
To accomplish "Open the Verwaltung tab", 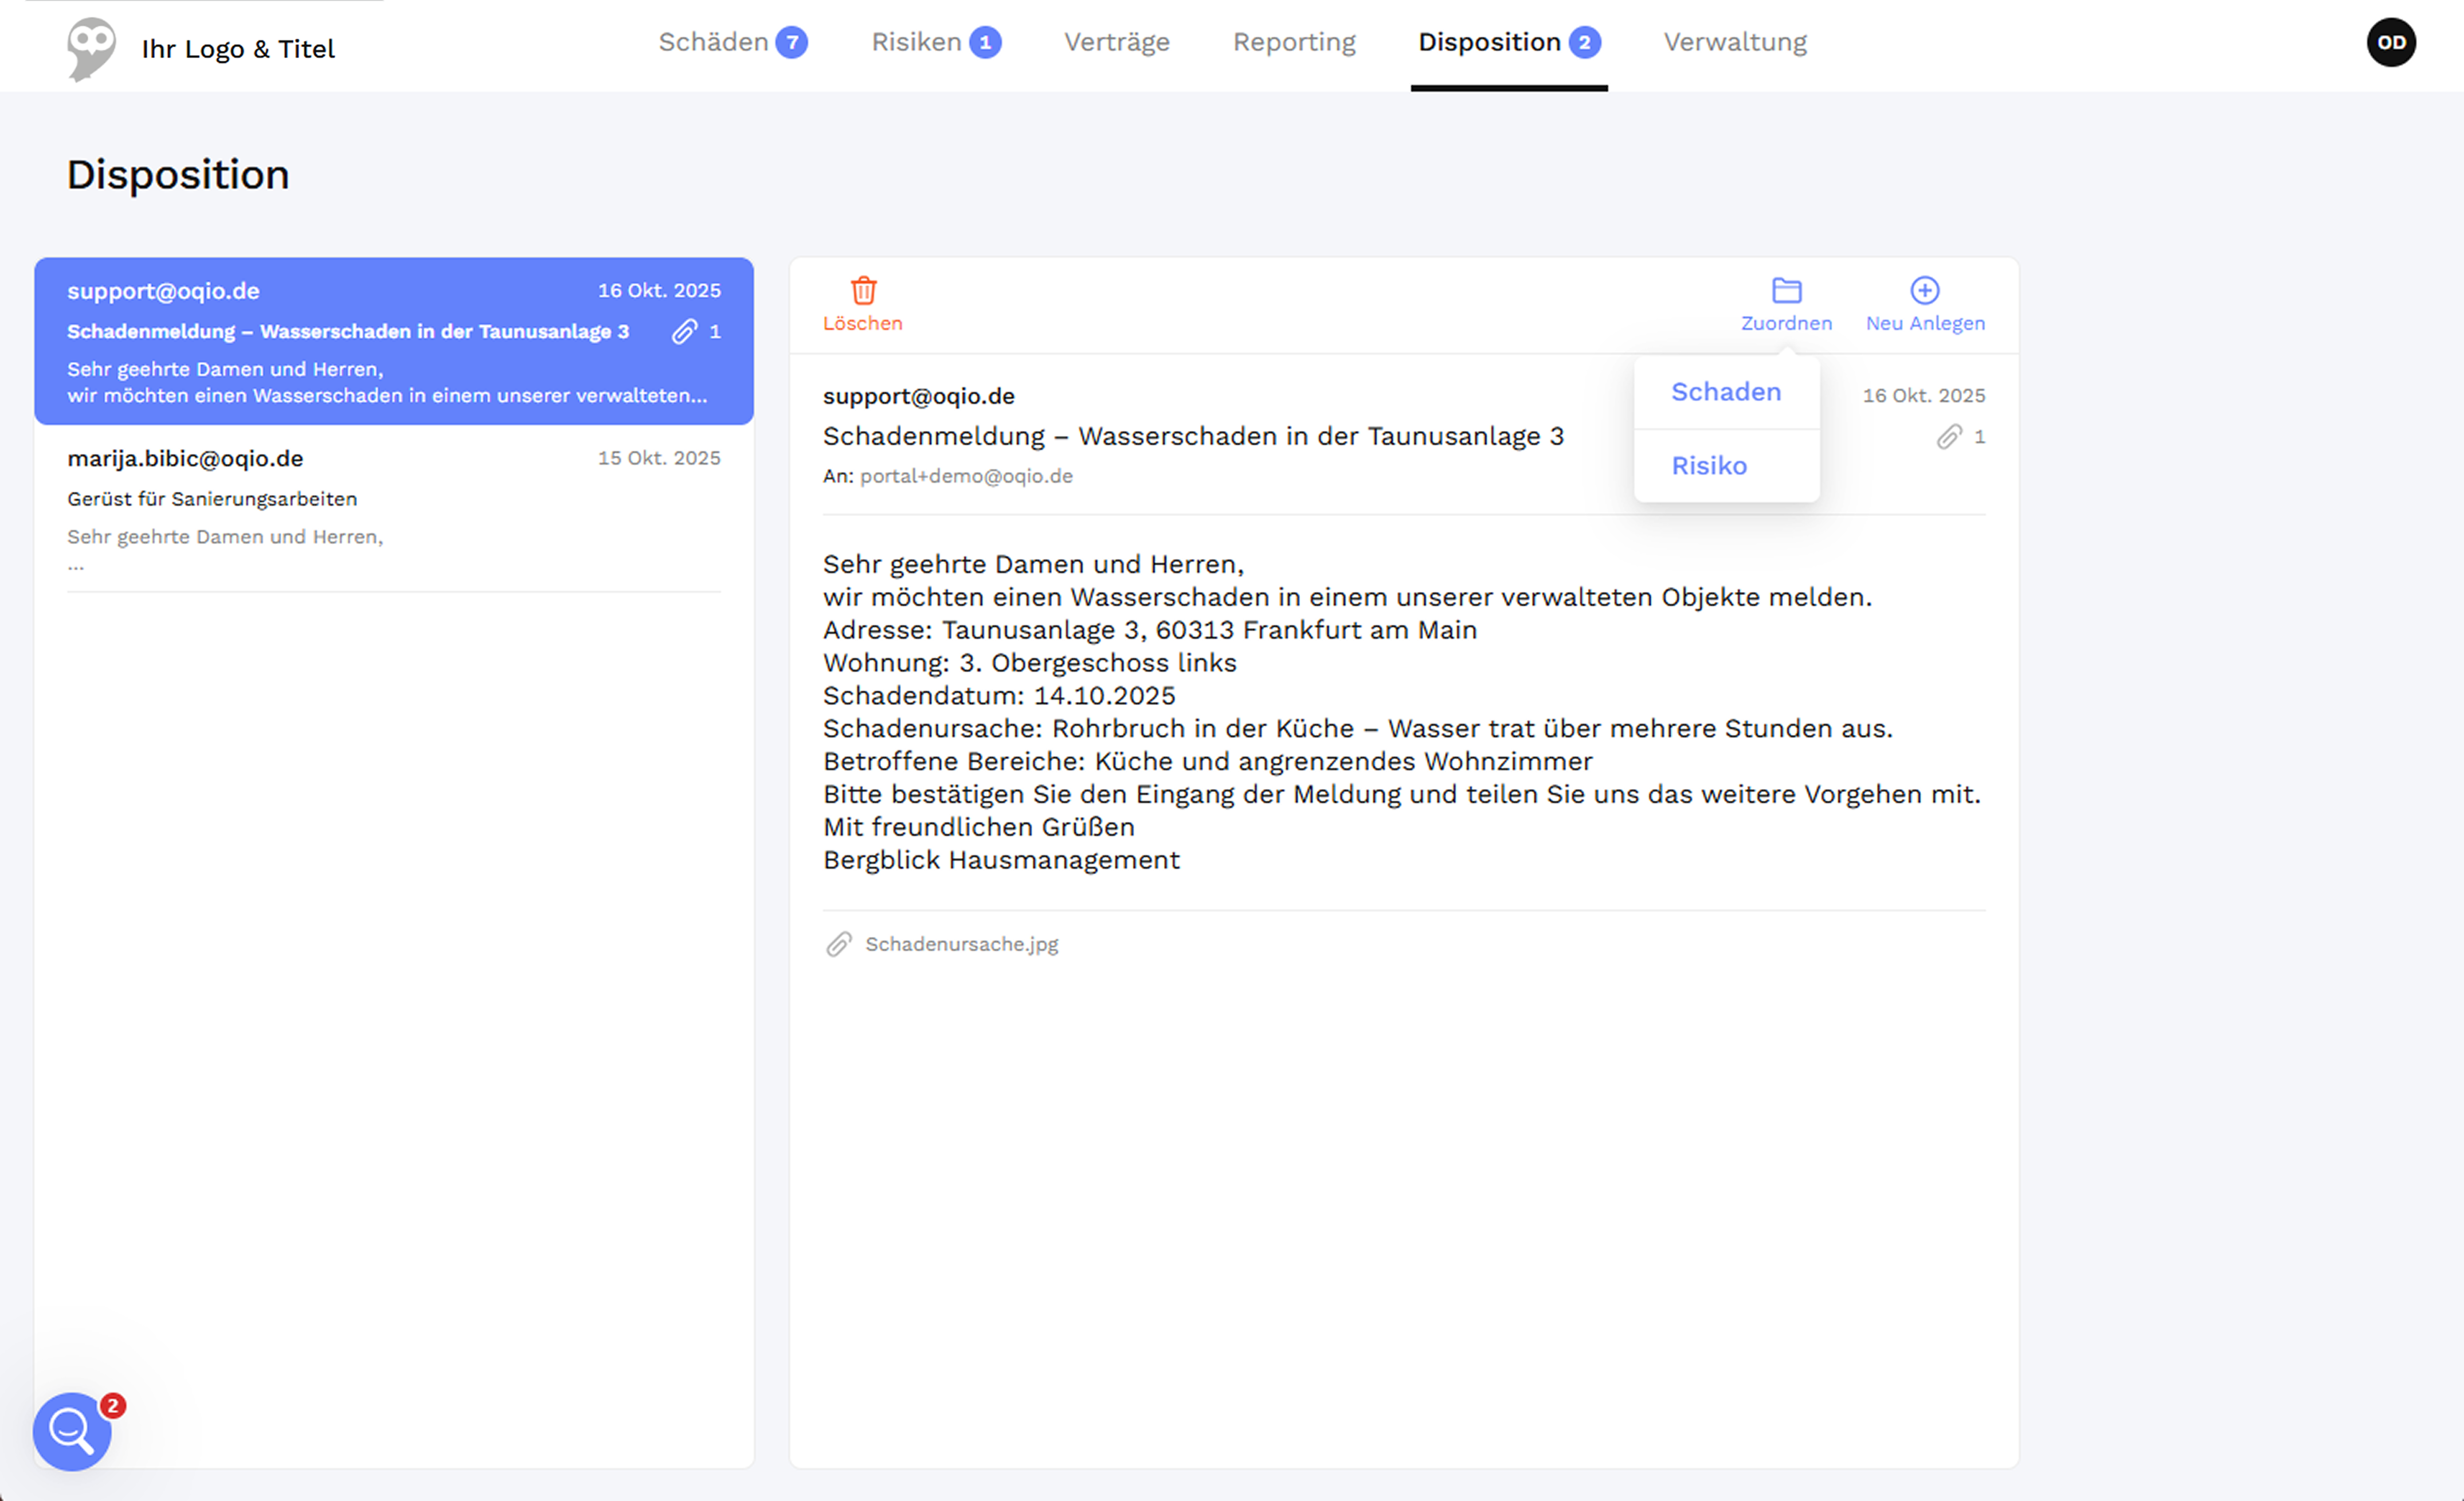I will 1735,42.
